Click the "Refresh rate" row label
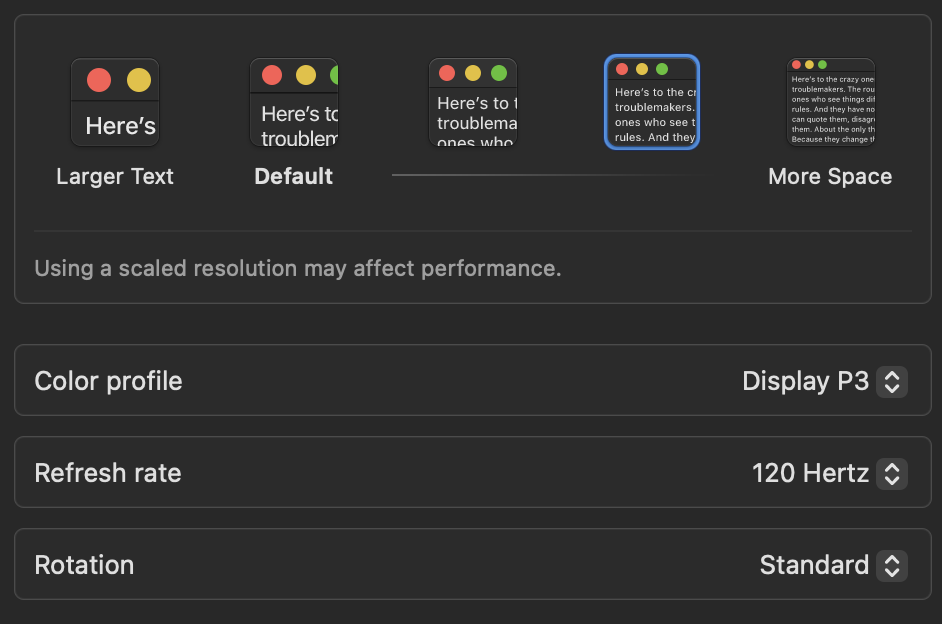Viewport: 942px width, 624px height. point(108,473)
